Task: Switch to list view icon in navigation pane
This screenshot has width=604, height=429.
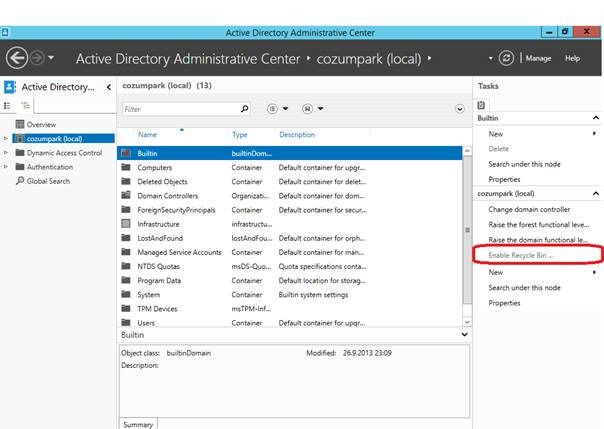Action: 7,105
